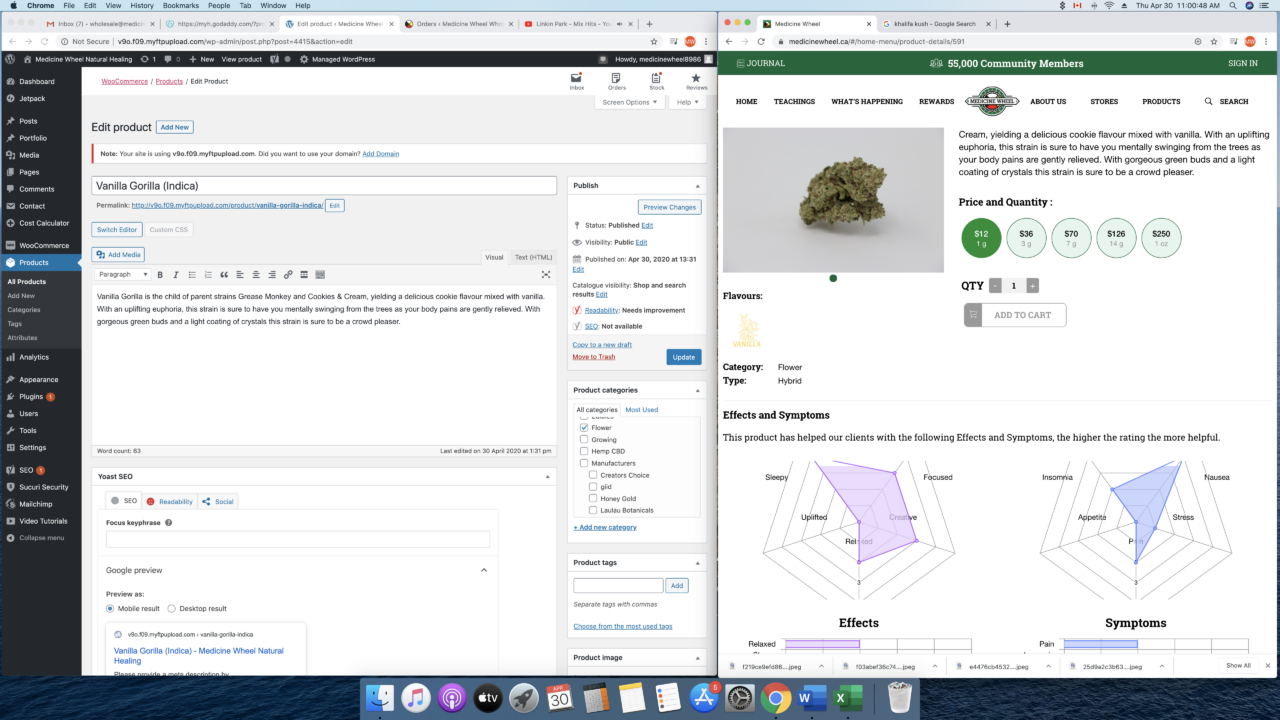Screen dimensions: 1280x720
Task: Increase quantity with the plus stepper
Action: pyautogui.click(x=1033, y=286)
